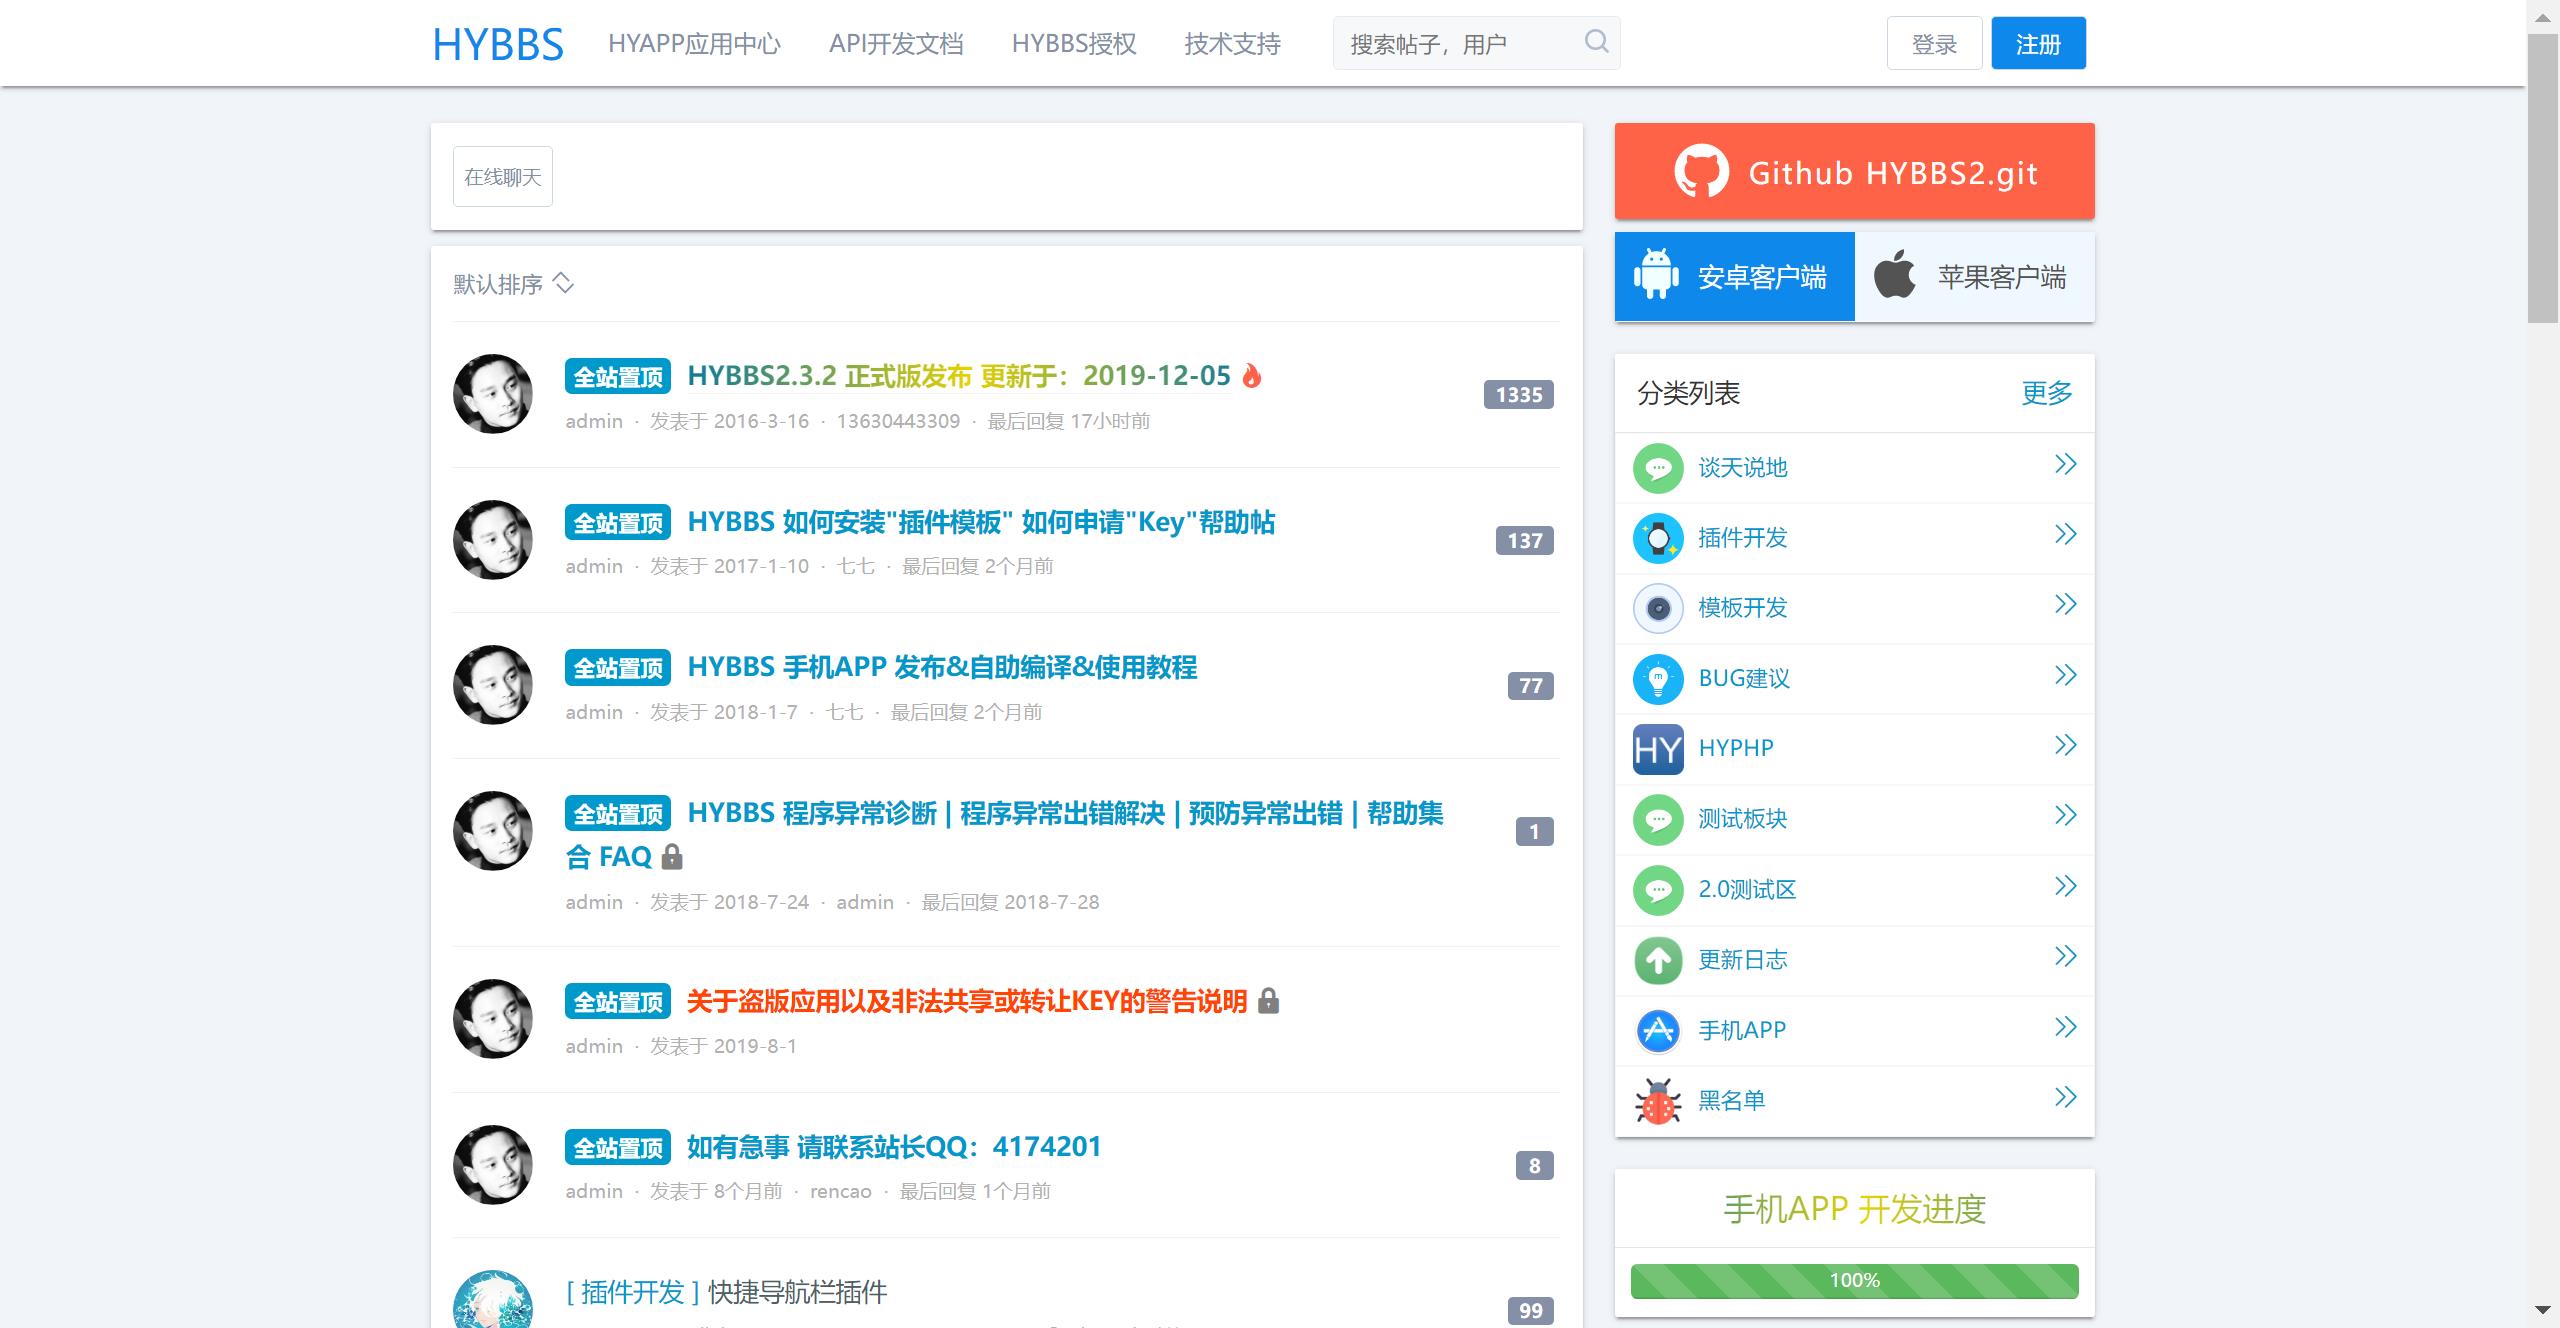Screen dimensions: 2560x1328
Task: Click the [ 插件开发 ] category tag link
Action: [x=632, y=1292]
